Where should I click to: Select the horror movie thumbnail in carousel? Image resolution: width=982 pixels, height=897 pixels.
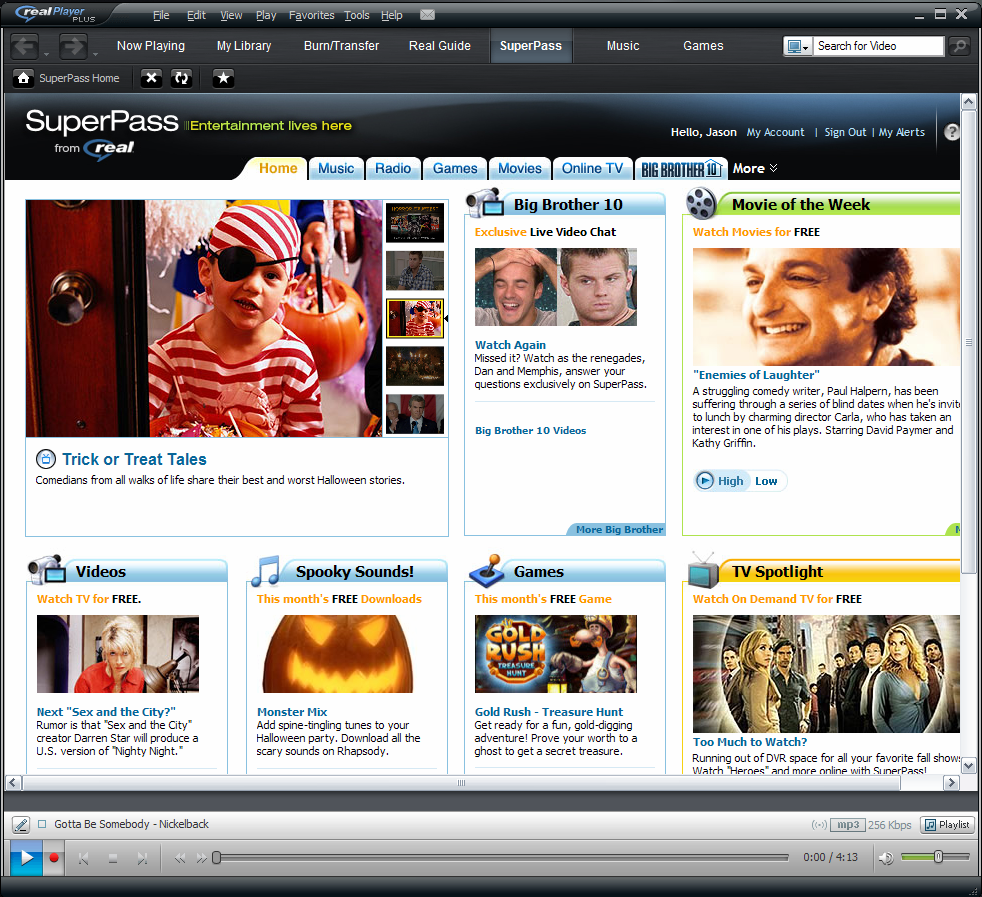coord(415,222)
